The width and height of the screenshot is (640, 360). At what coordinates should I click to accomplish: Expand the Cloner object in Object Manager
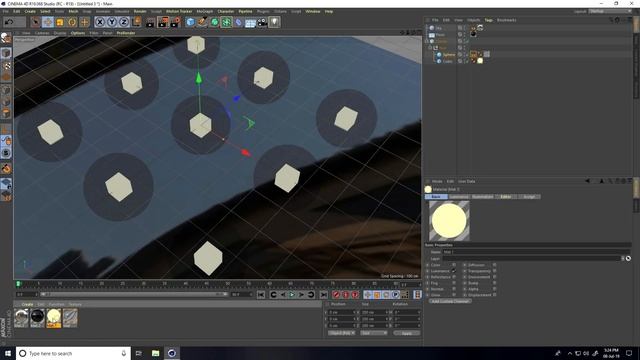[x=427, y=41]
